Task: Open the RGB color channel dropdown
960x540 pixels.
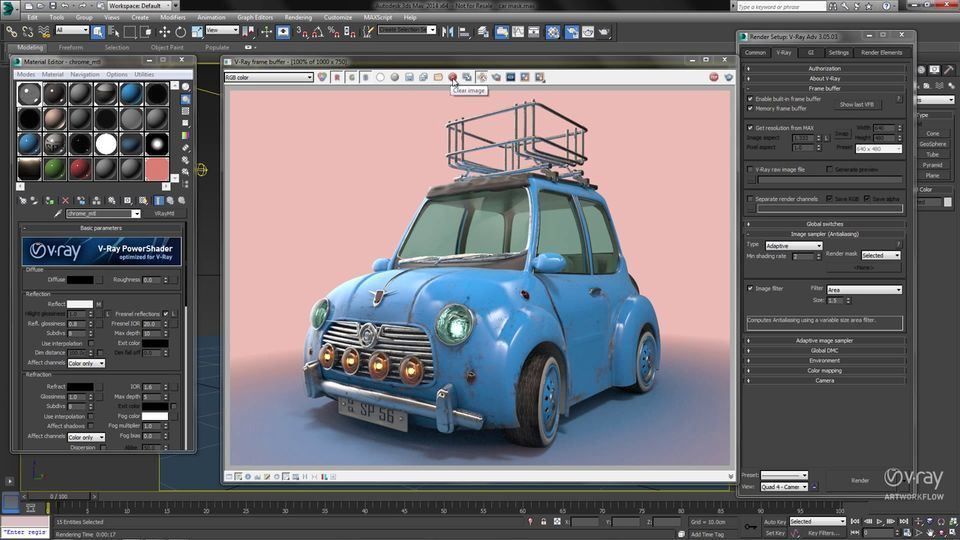Action: pyautogui.click(x=268, y=77)
